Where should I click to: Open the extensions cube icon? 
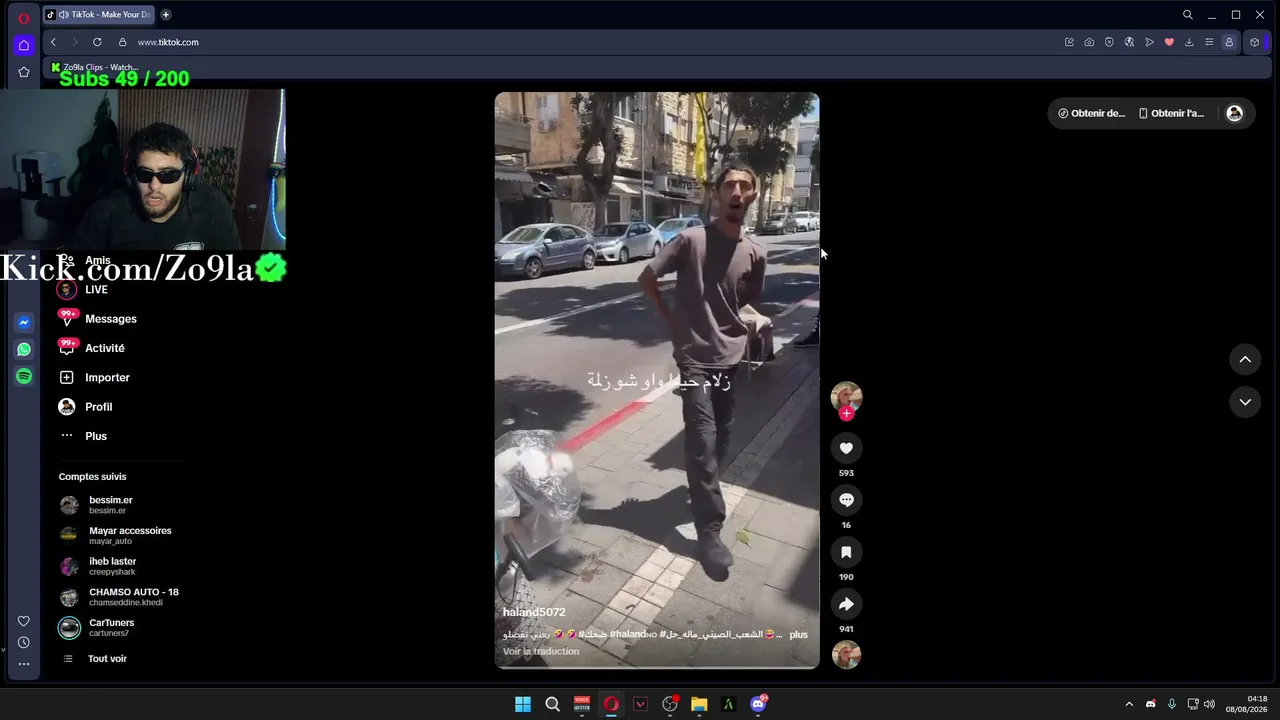[x=1255, y=42]
